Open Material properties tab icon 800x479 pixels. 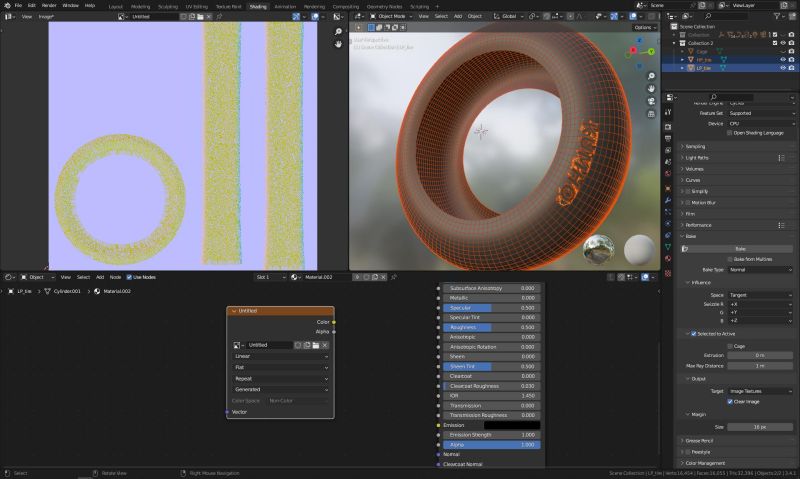(668, 259)
